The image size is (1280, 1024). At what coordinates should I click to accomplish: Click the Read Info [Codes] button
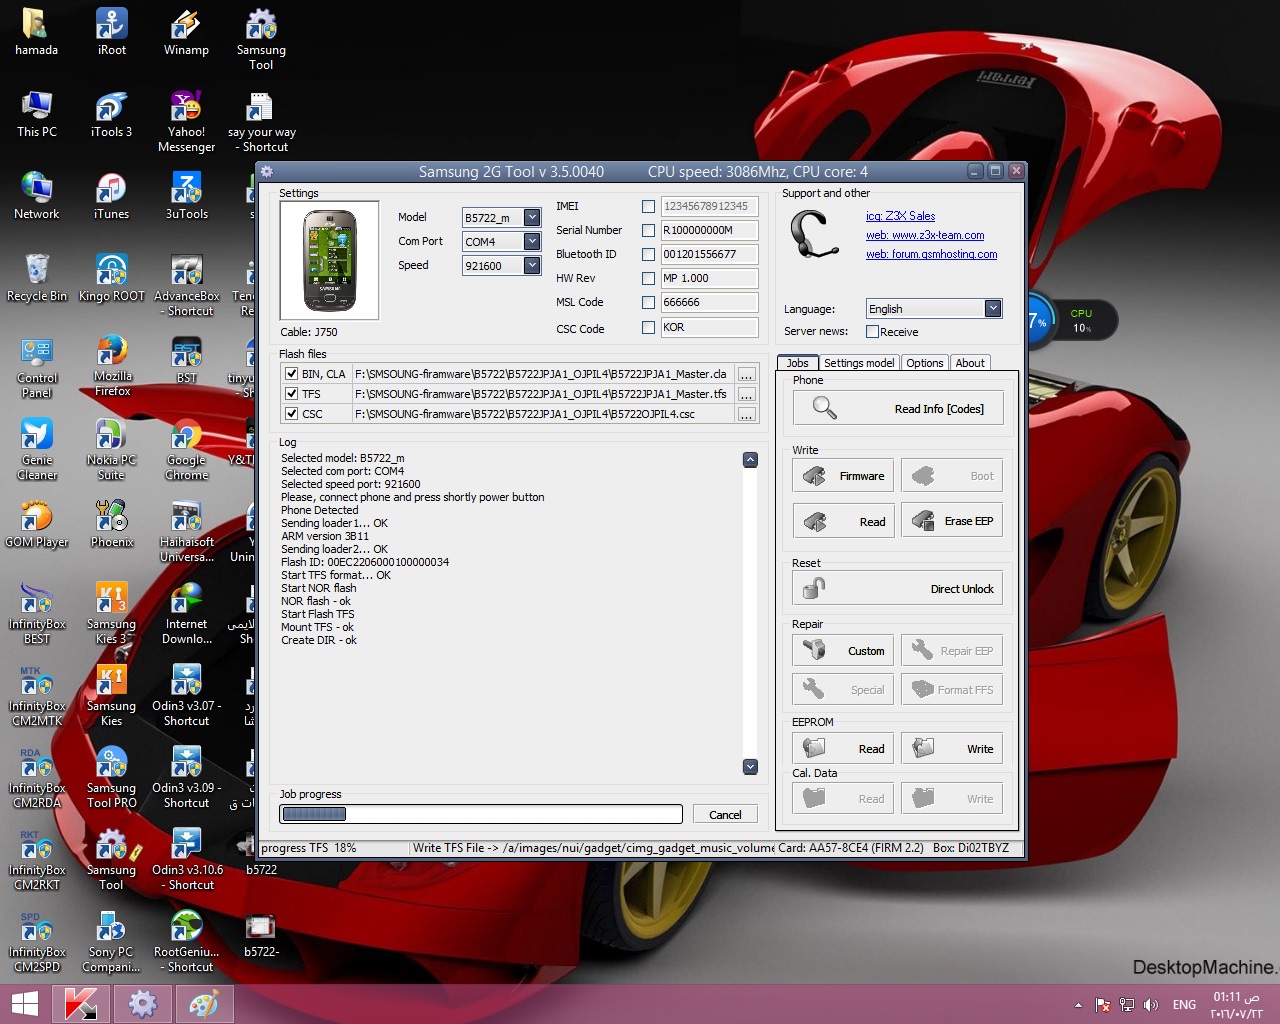(x=898, y=408)
